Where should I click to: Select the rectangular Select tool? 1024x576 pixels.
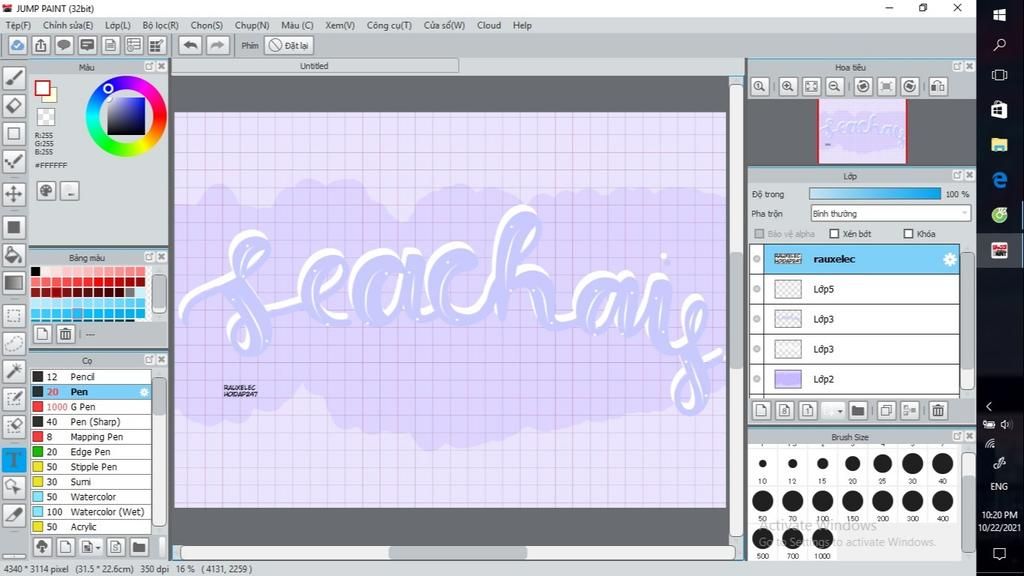[x=14, y=316]
